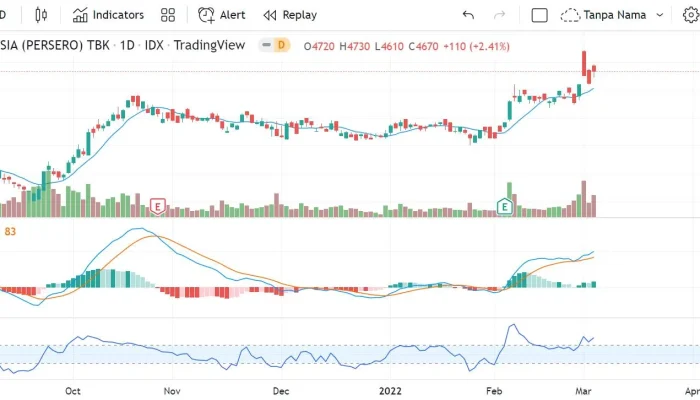Click the low price L4610 value
700x400 pixels.
point(389,46)
